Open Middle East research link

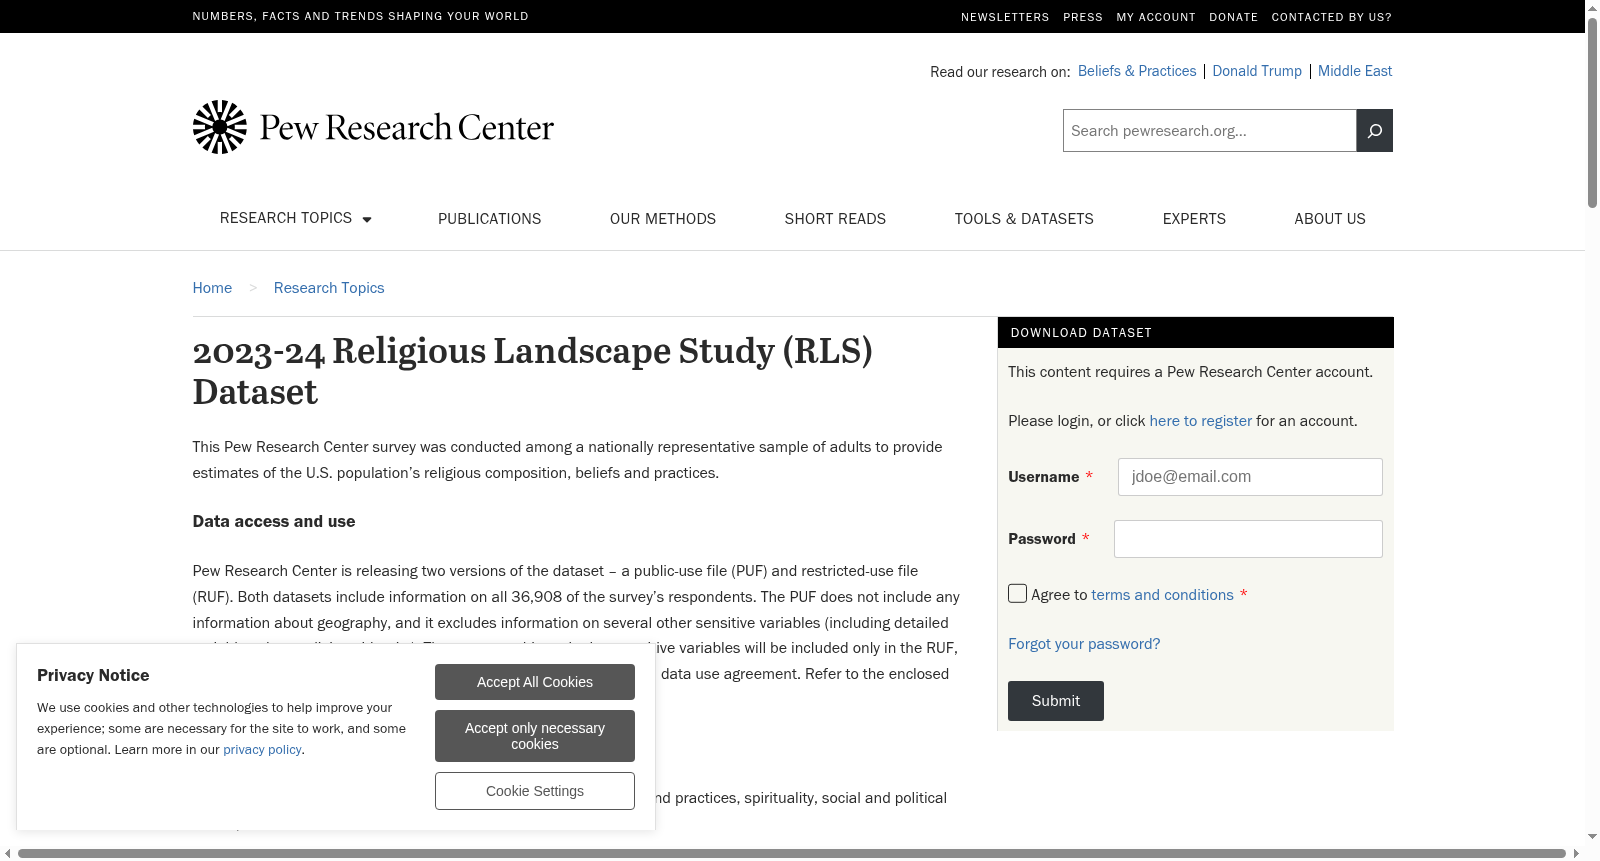1355,71
